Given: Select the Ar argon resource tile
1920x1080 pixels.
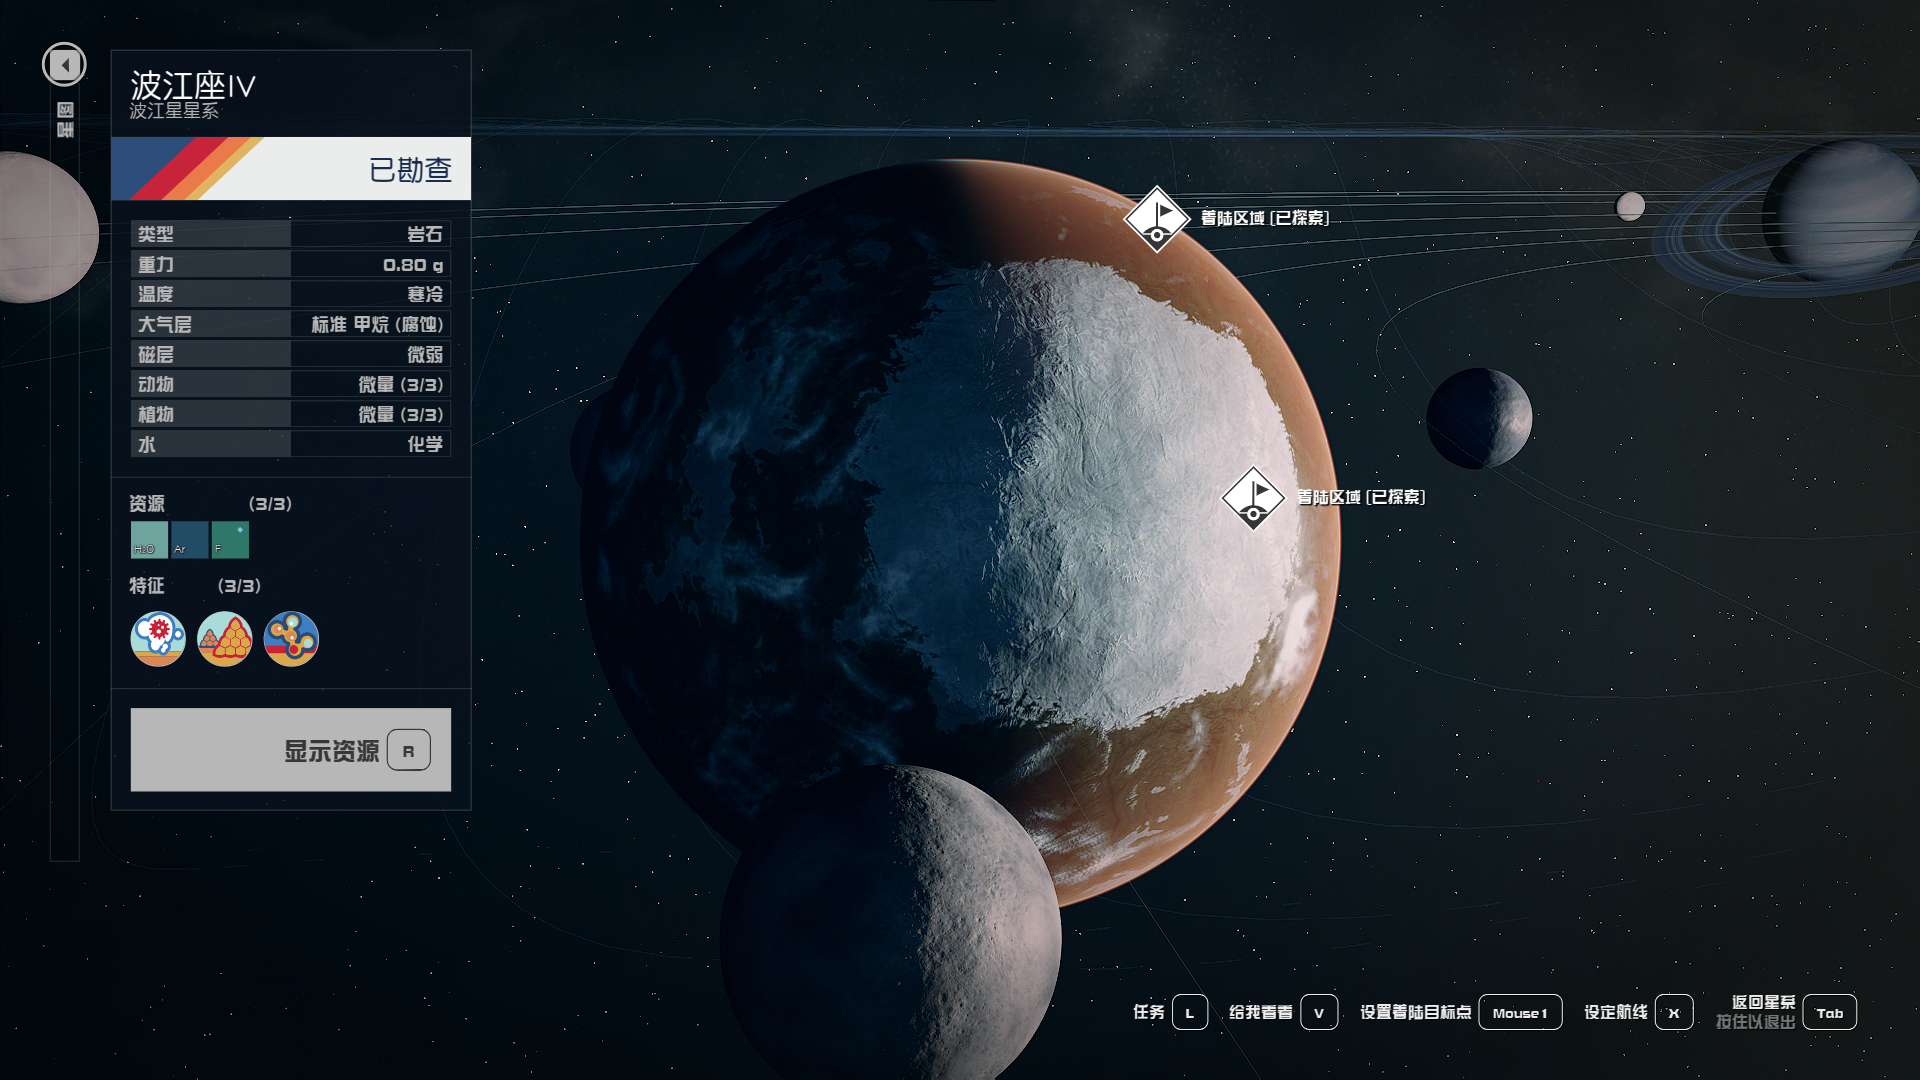Looking at the screenshot, I should (190, 540).
